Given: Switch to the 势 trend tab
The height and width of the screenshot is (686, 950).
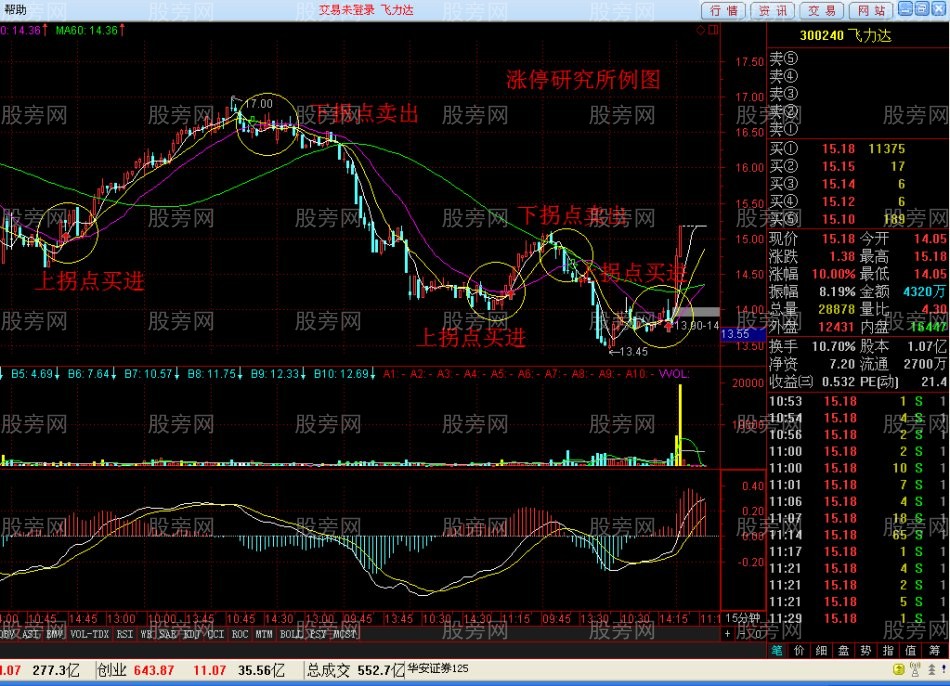Looking at the screenshot, I should tap(866, 650).
